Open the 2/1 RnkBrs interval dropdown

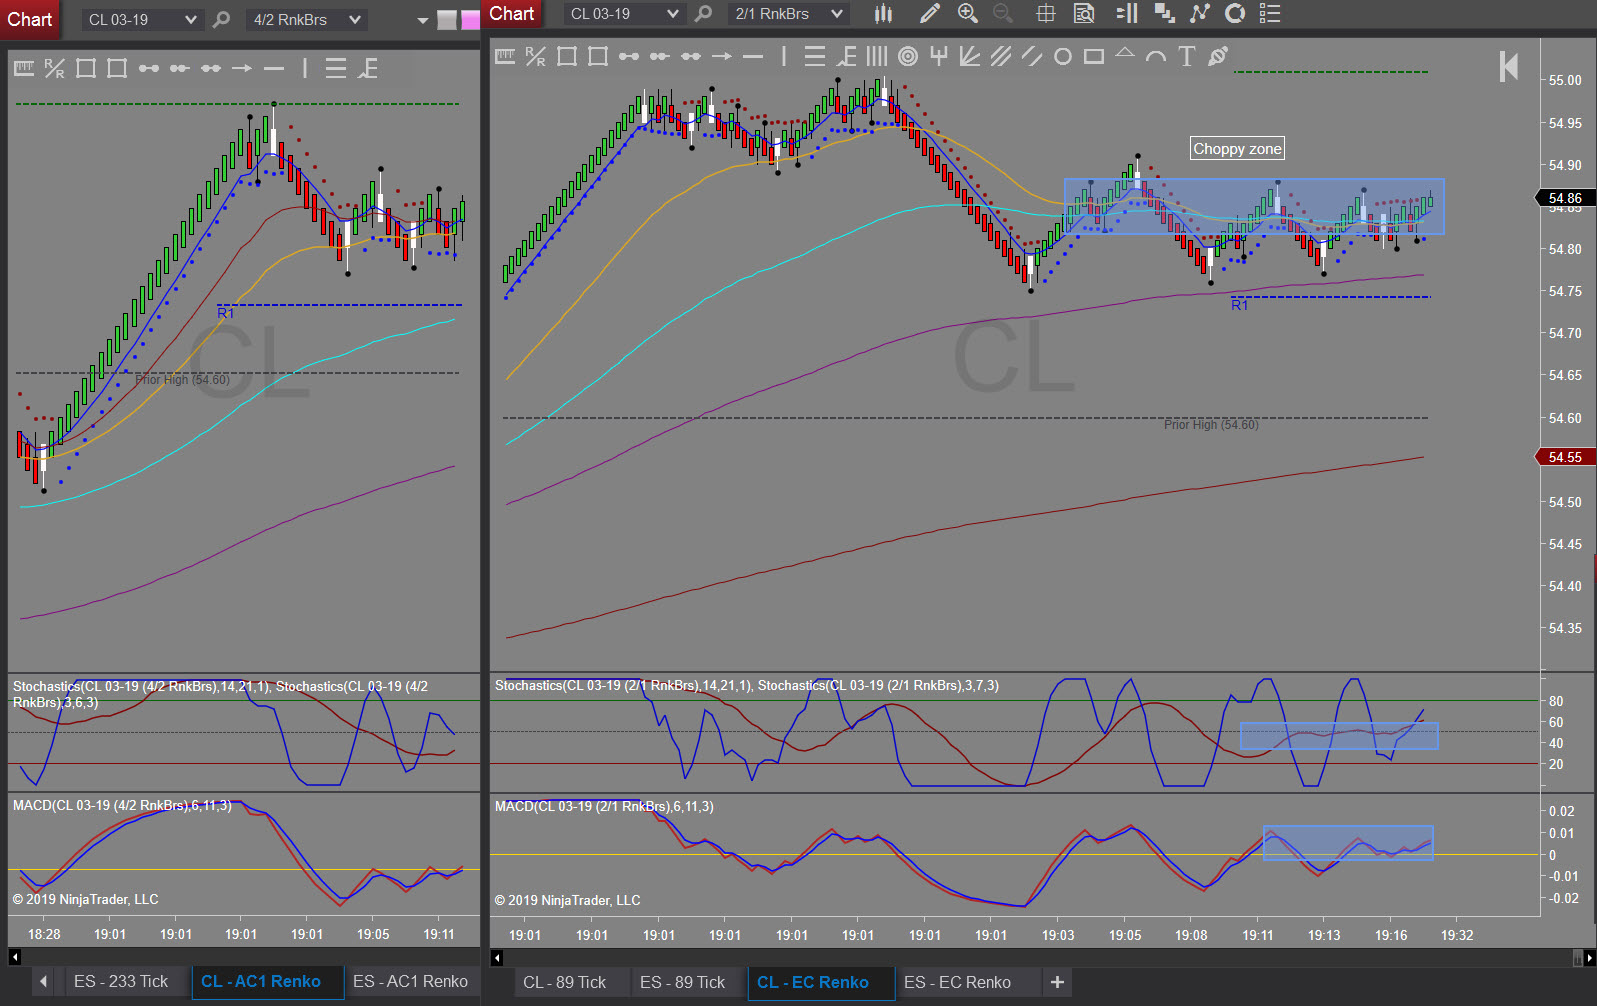[789, 13]
